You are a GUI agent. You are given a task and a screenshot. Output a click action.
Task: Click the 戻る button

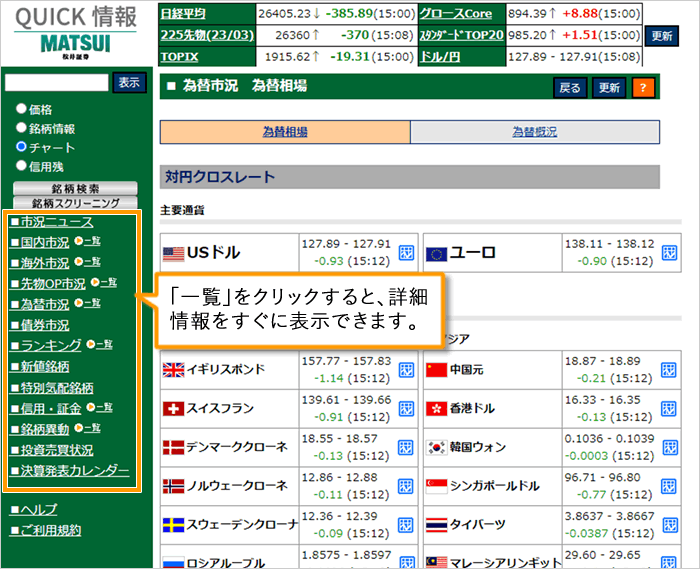point(570,87)
